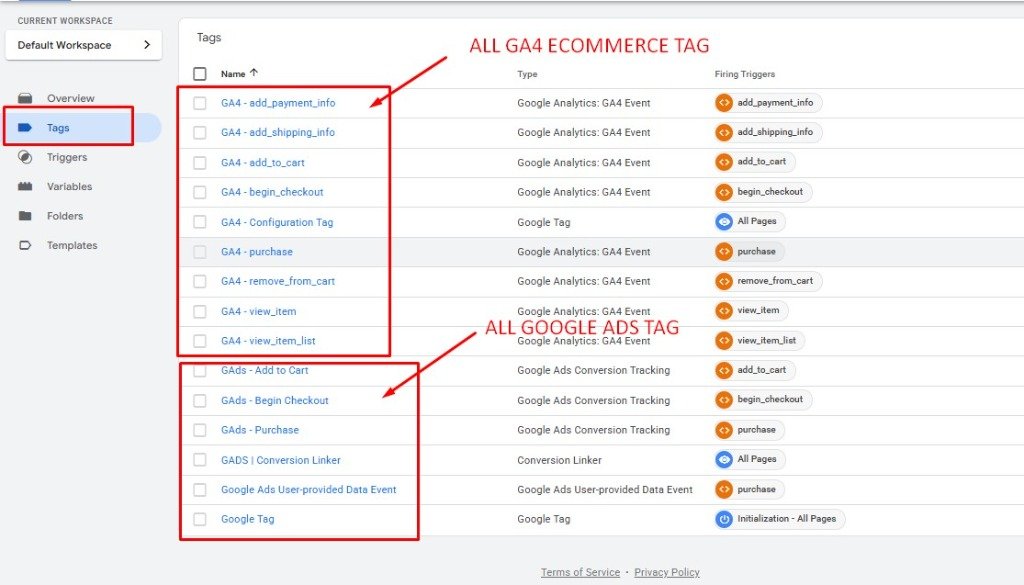Click the Firing Triggers column header
The height and width of the screenshot is (585, 1024).
pyautogui.click(x=744, y=74)
